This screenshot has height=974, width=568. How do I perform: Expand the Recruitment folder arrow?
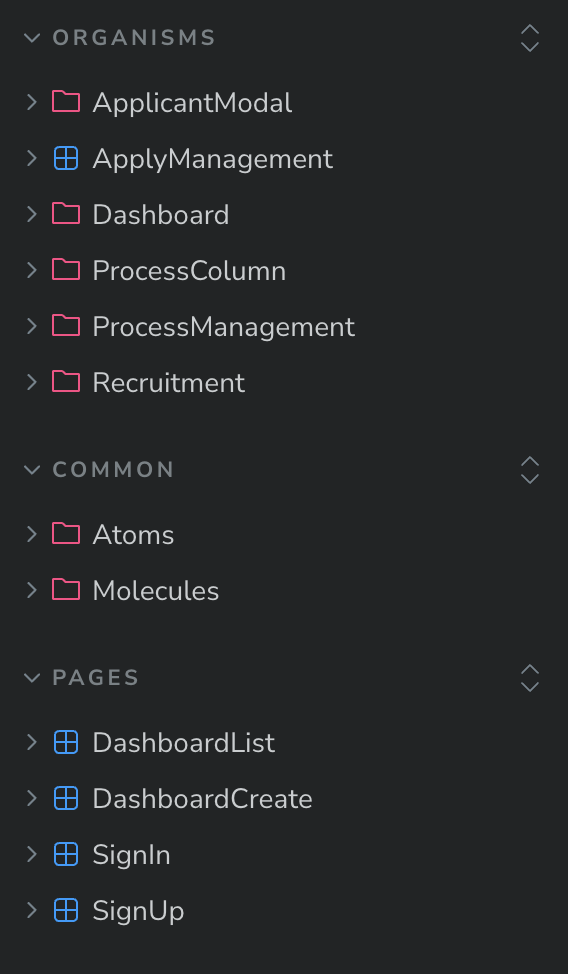[x=32, y=382]
